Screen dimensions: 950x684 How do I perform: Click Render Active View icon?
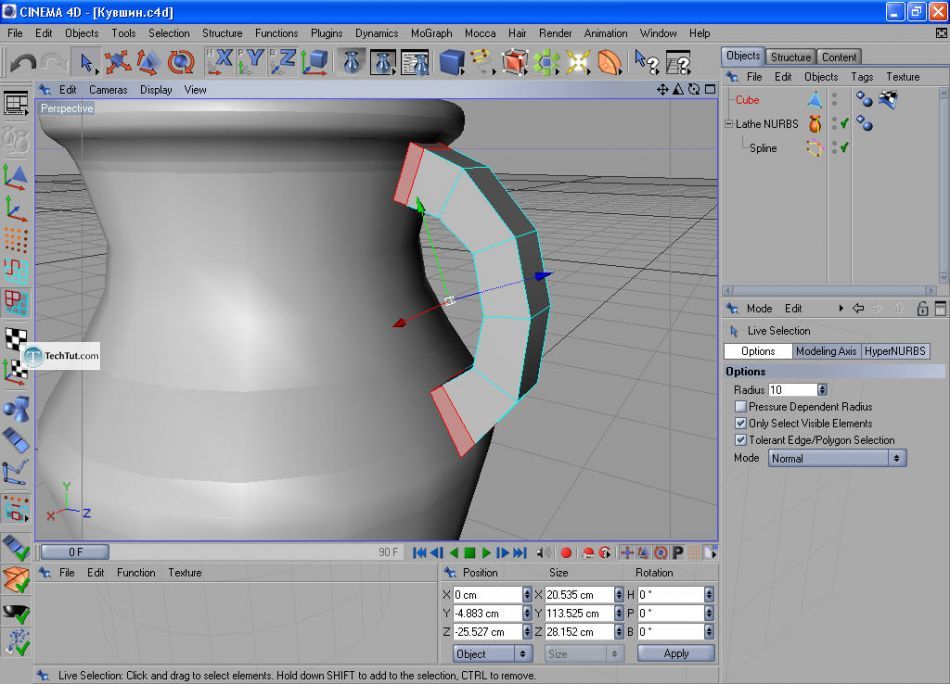coord(352,62)
